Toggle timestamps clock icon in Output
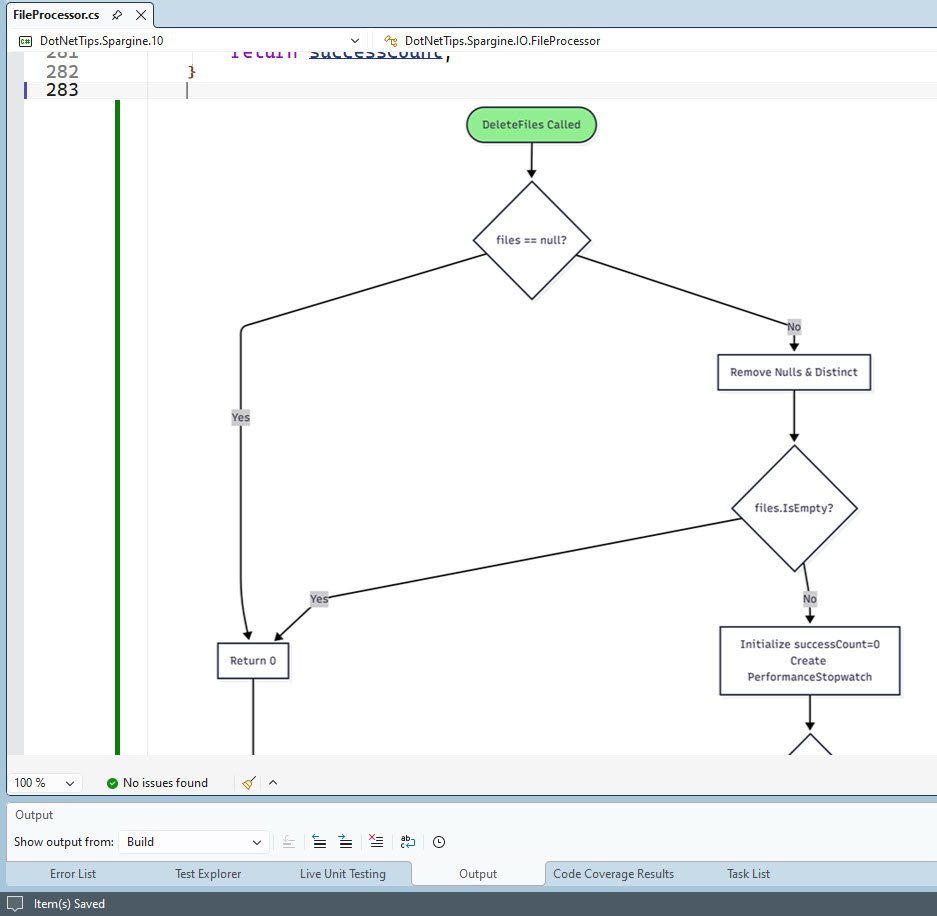The image size is (937, 916). [x=439, y=842]
